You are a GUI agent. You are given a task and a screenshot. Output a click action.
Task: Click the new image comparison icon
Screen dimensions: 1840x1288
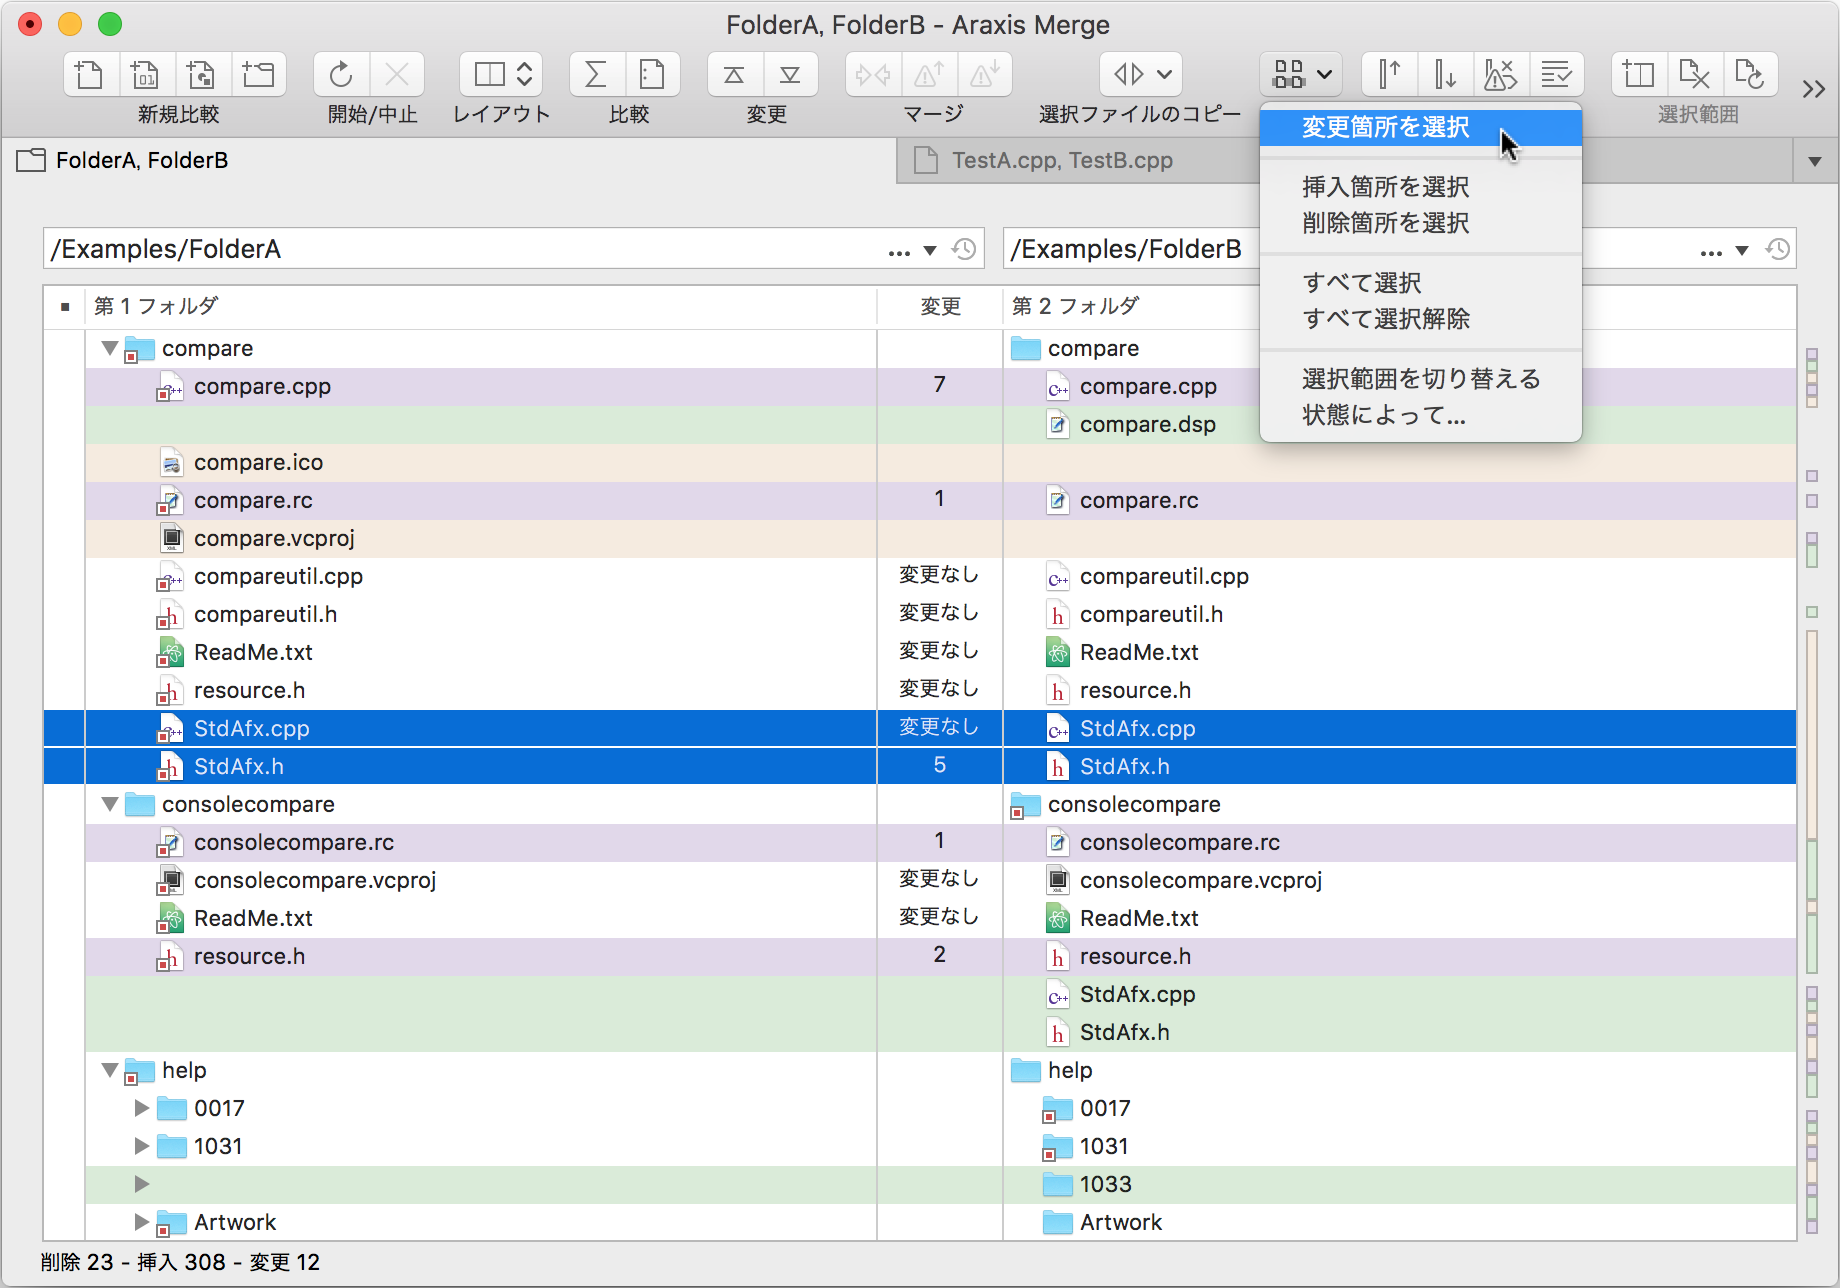click(x=202, y=75)
